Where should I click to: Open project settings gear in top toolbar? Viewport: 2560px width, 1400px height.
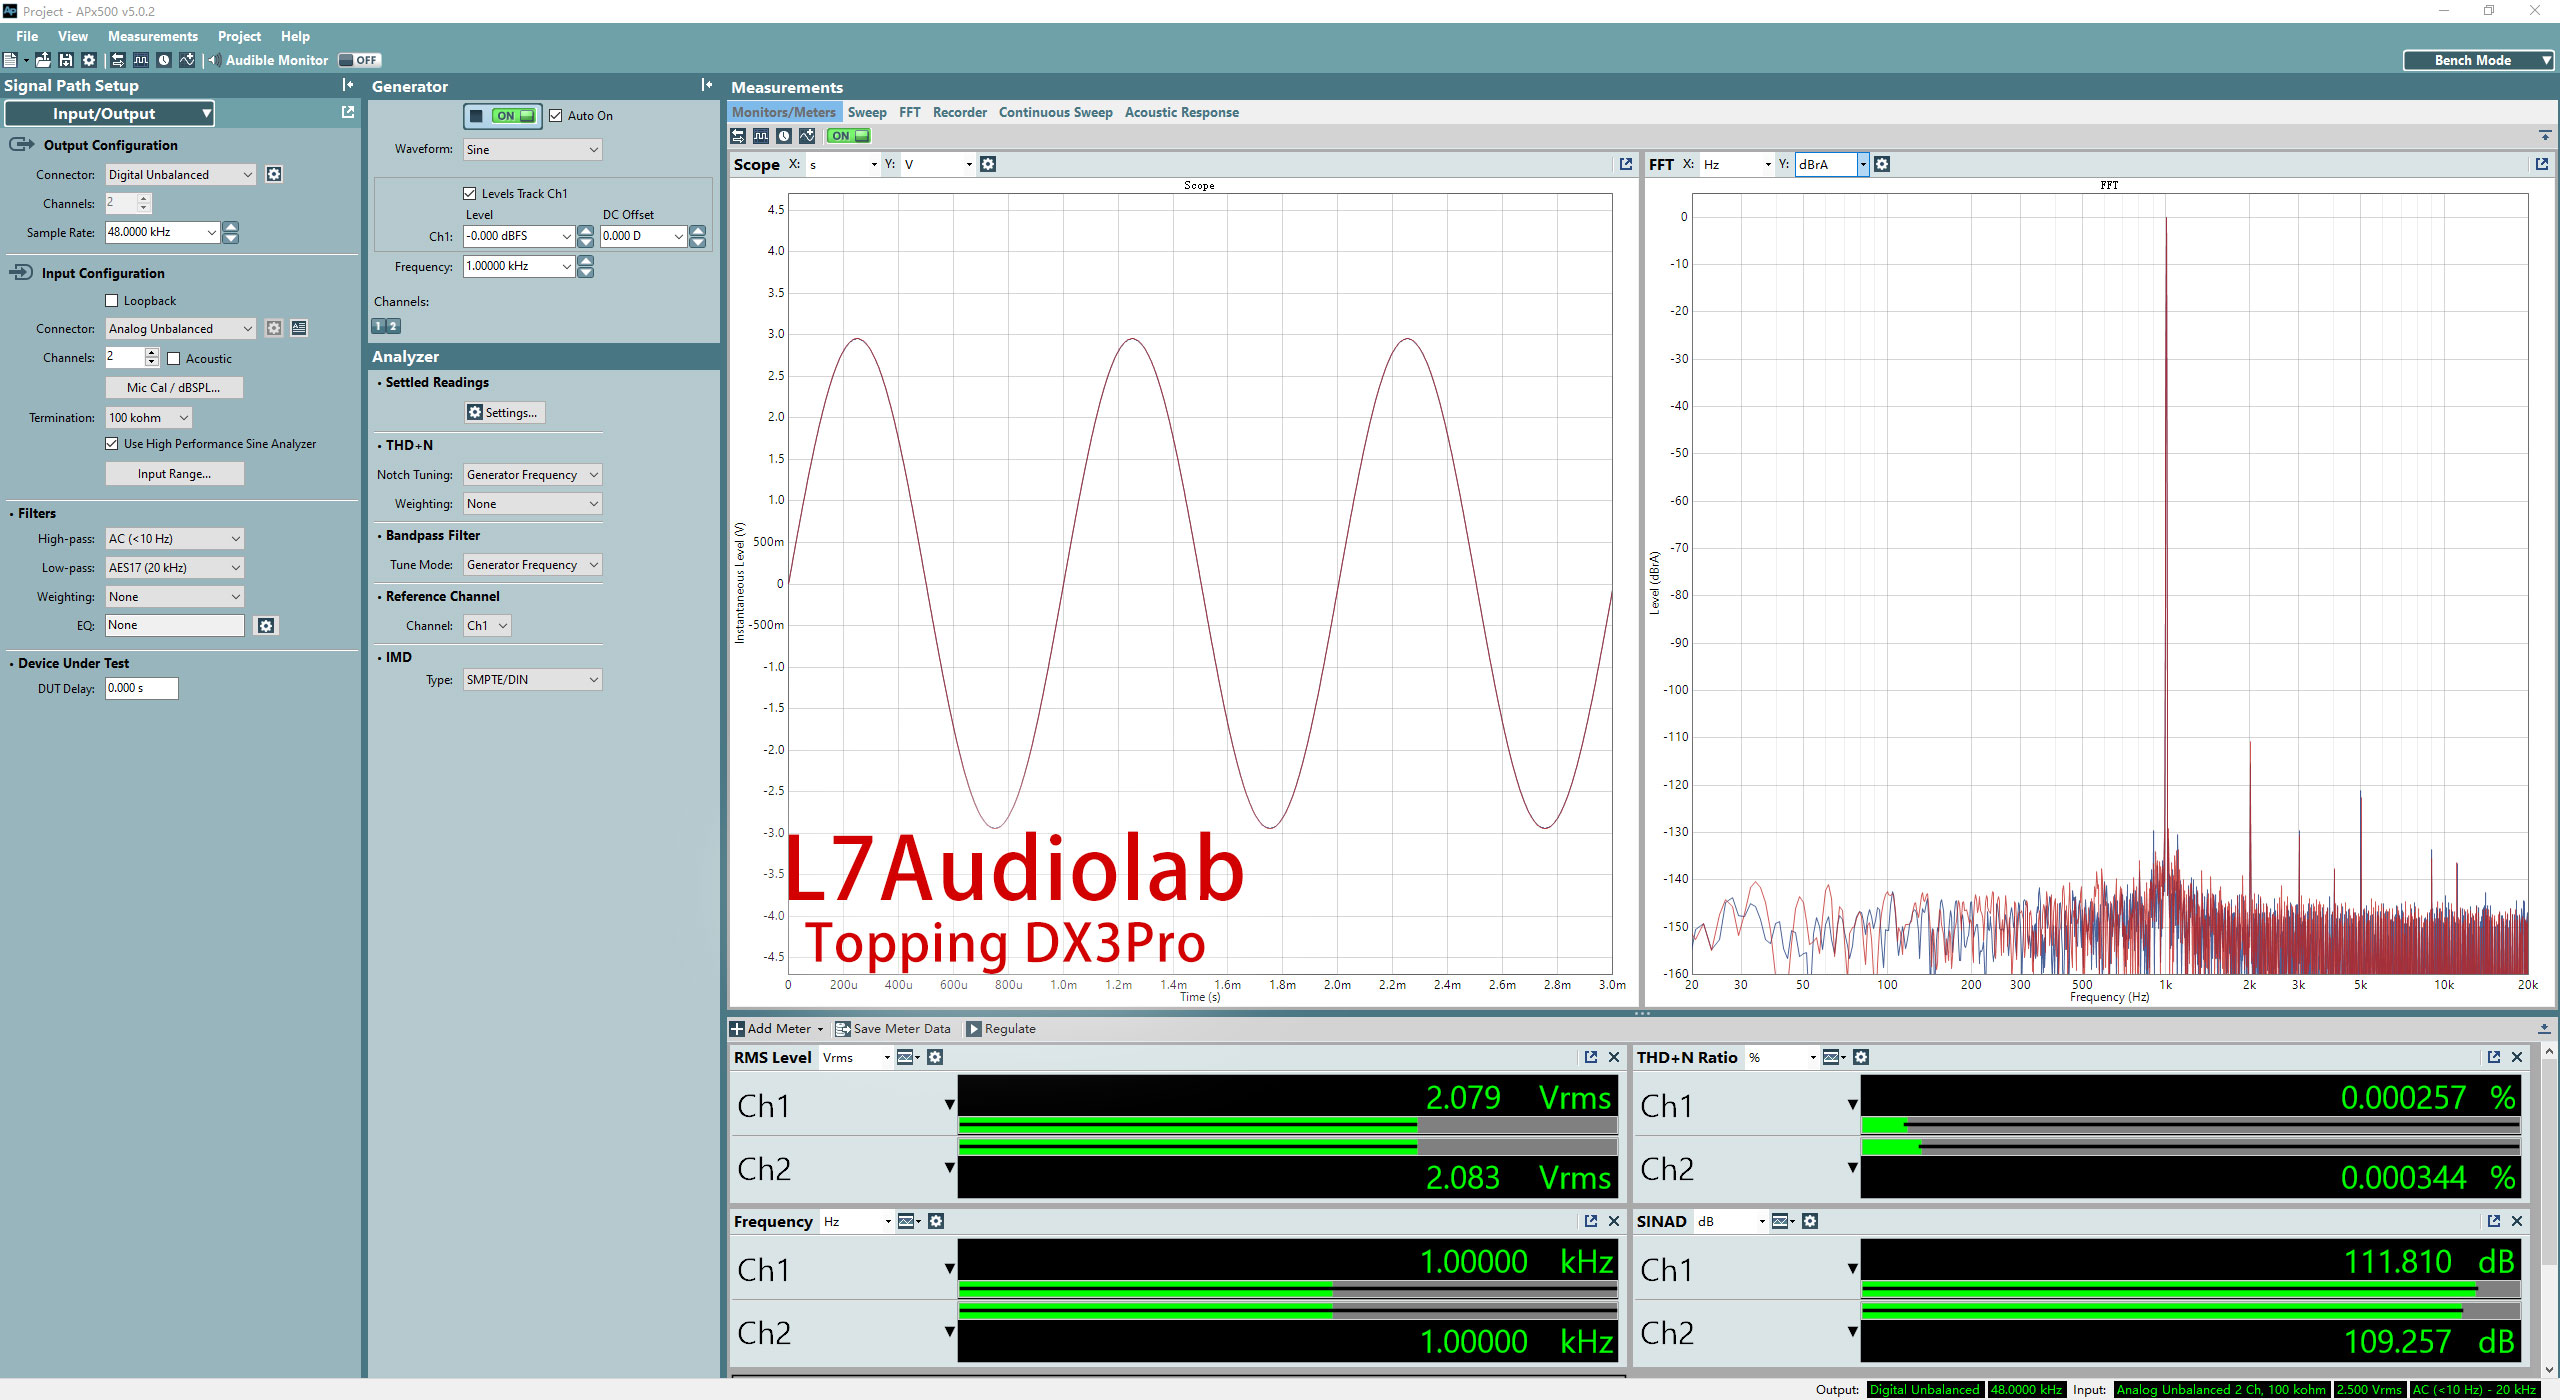[89, 60]
